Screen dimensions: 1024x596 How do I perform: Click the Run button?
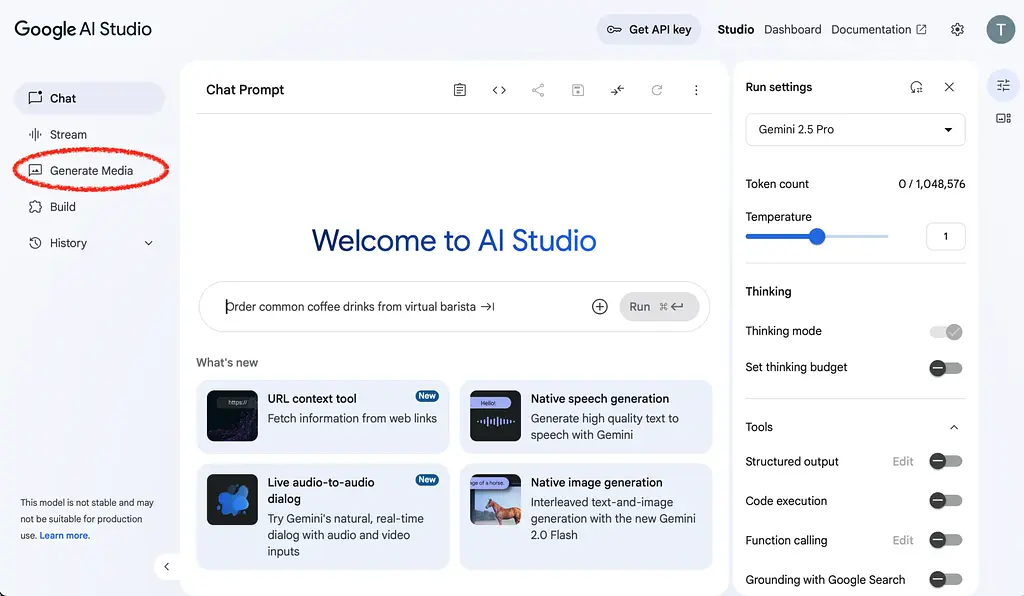(639, 306)
